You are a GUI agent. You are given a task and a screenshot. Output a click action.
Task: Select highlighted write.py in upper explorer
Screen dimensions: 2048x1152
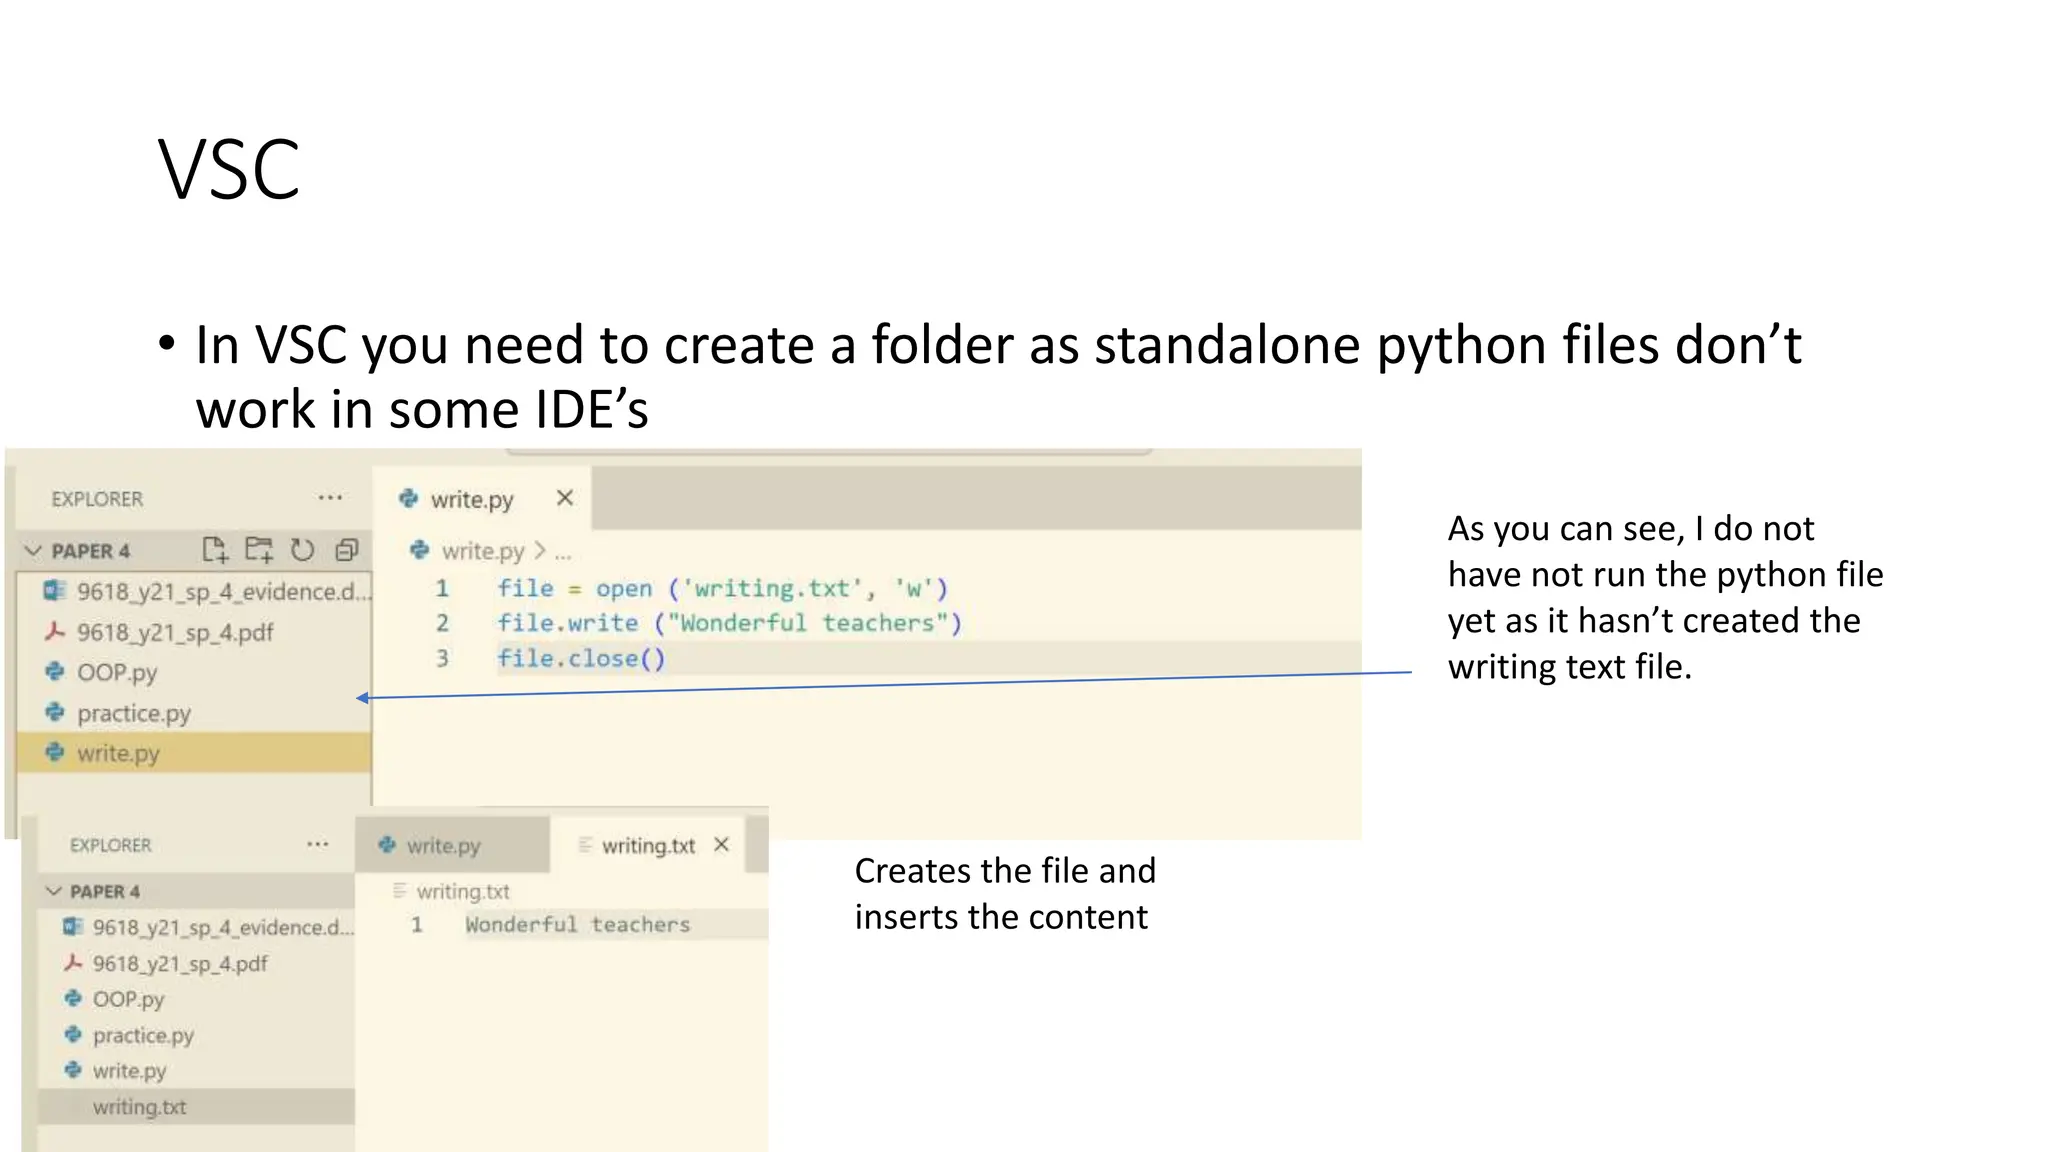[118, 753]
